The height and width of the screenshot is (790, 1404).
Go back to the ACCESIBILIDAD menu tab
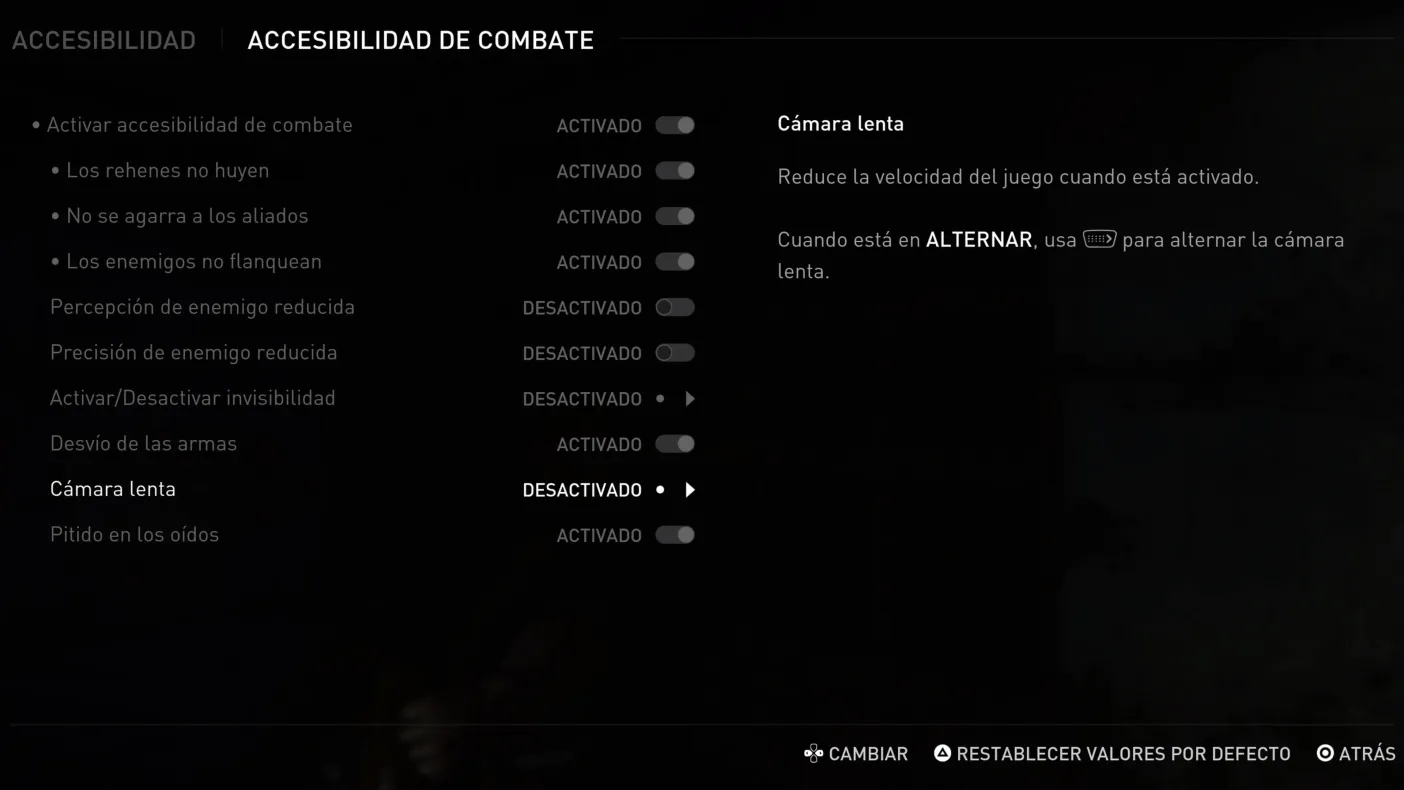[x=104, y=40]
